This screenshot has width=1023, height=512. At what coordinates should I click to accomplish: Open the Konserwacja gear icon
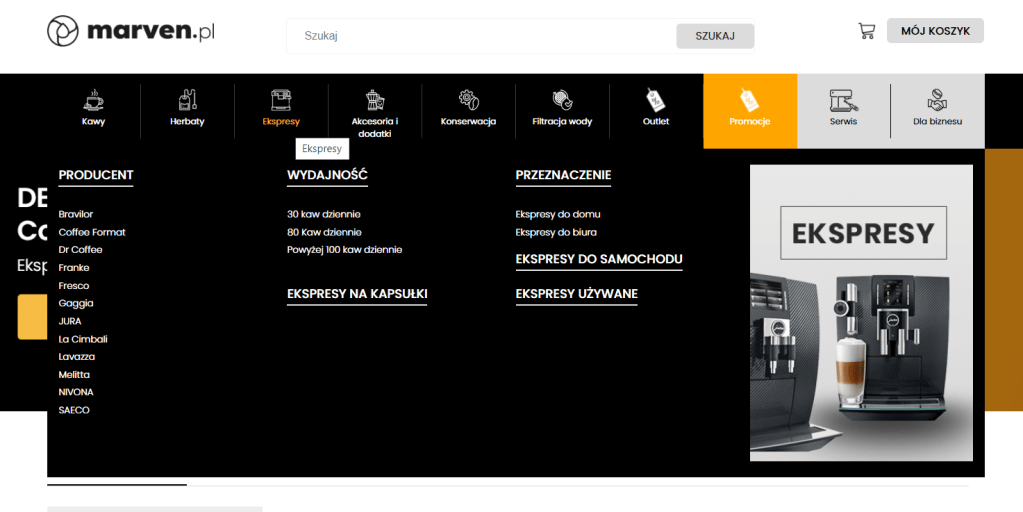[468, 99]
